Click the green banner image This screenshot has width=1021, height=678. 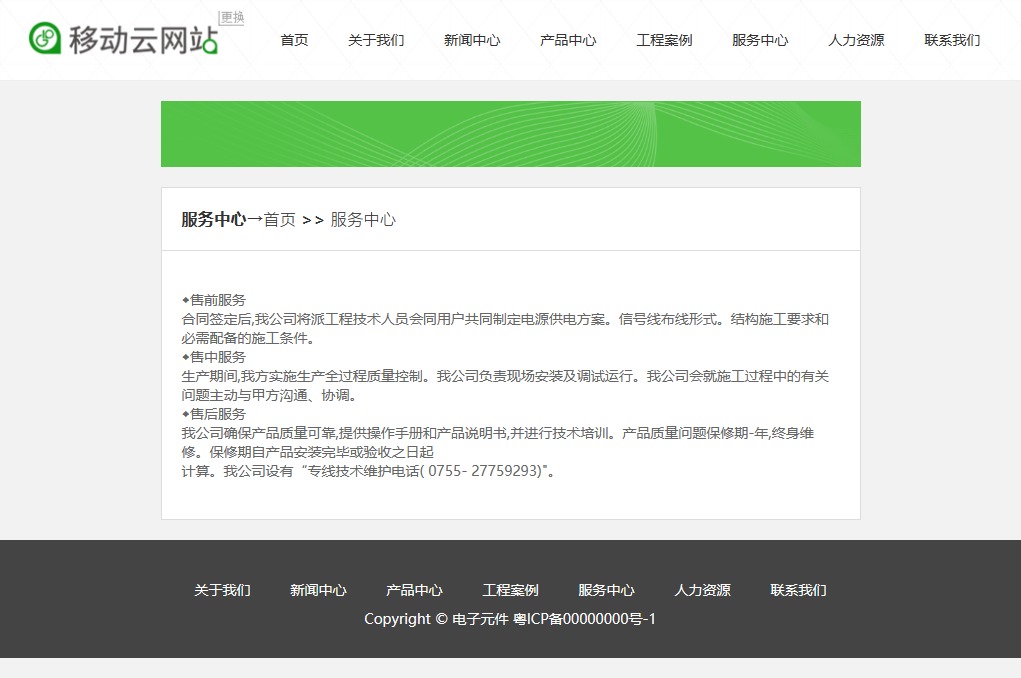(510, 134)
